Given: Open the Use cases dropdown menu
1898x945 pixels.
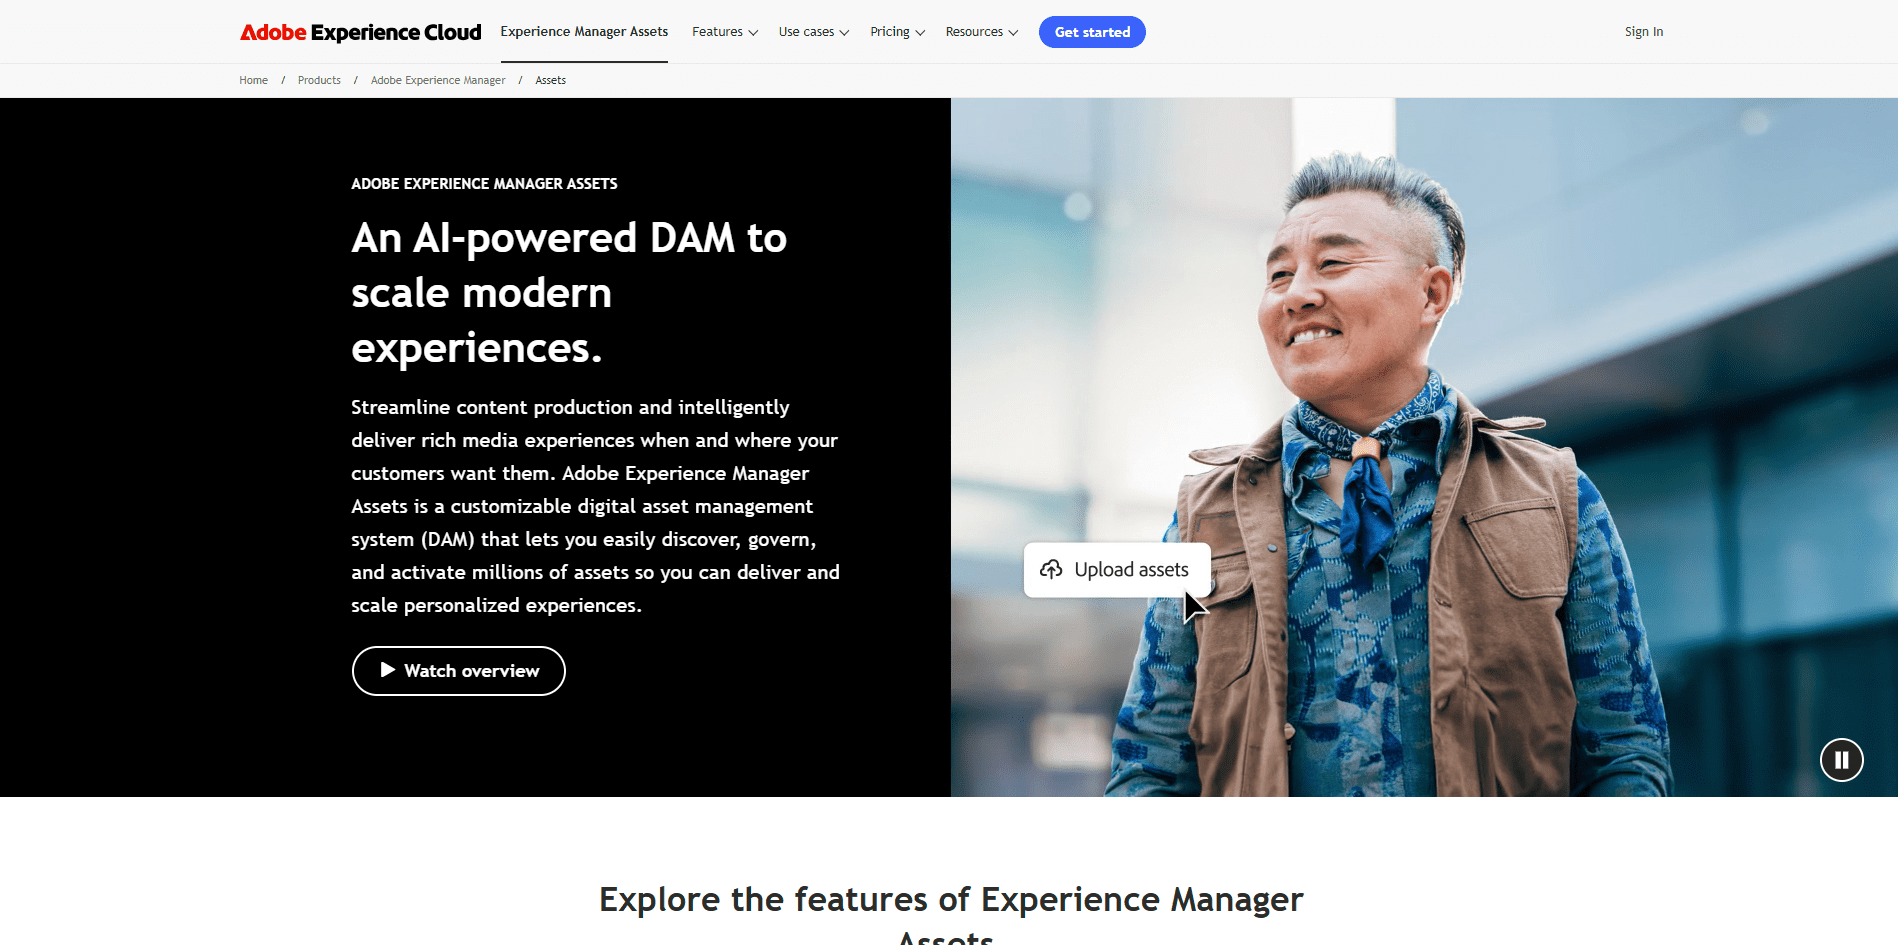Looking at the screenshot, I should [x=814, y=32].
